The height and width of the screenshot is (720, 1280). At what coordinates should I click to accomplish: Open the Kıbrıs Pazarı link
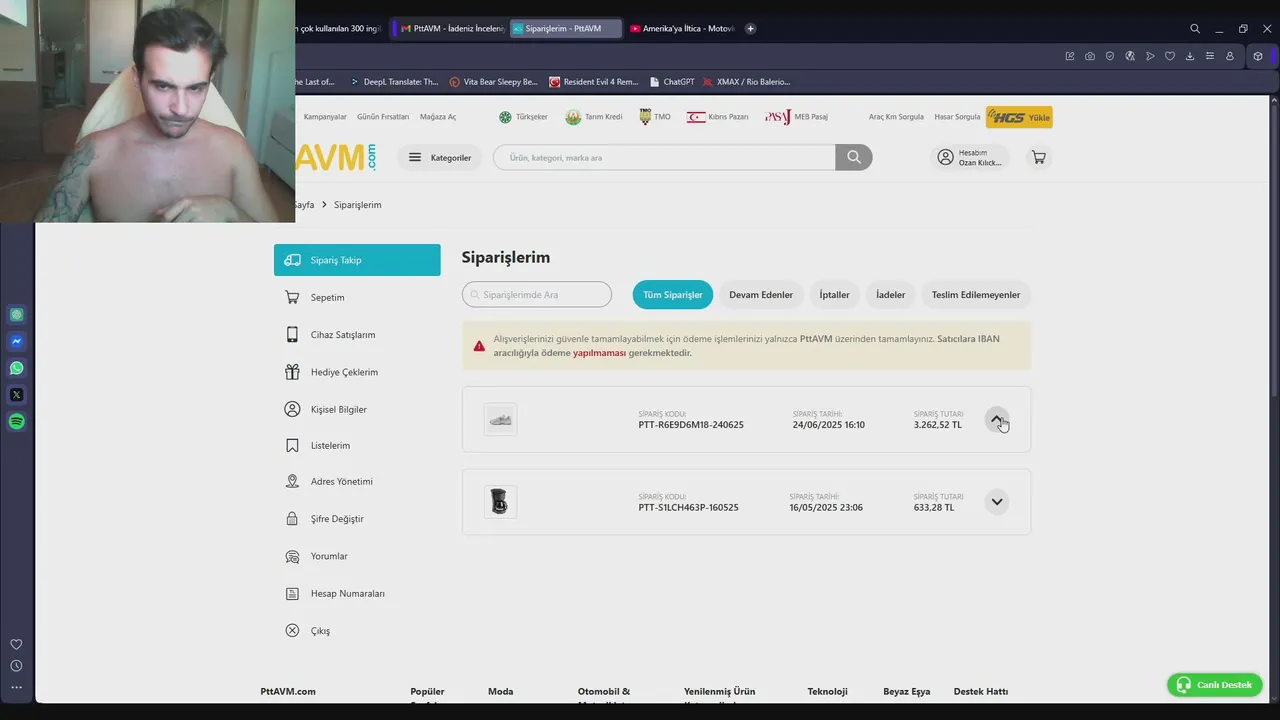pyautogui.click(x=717, y=117)
